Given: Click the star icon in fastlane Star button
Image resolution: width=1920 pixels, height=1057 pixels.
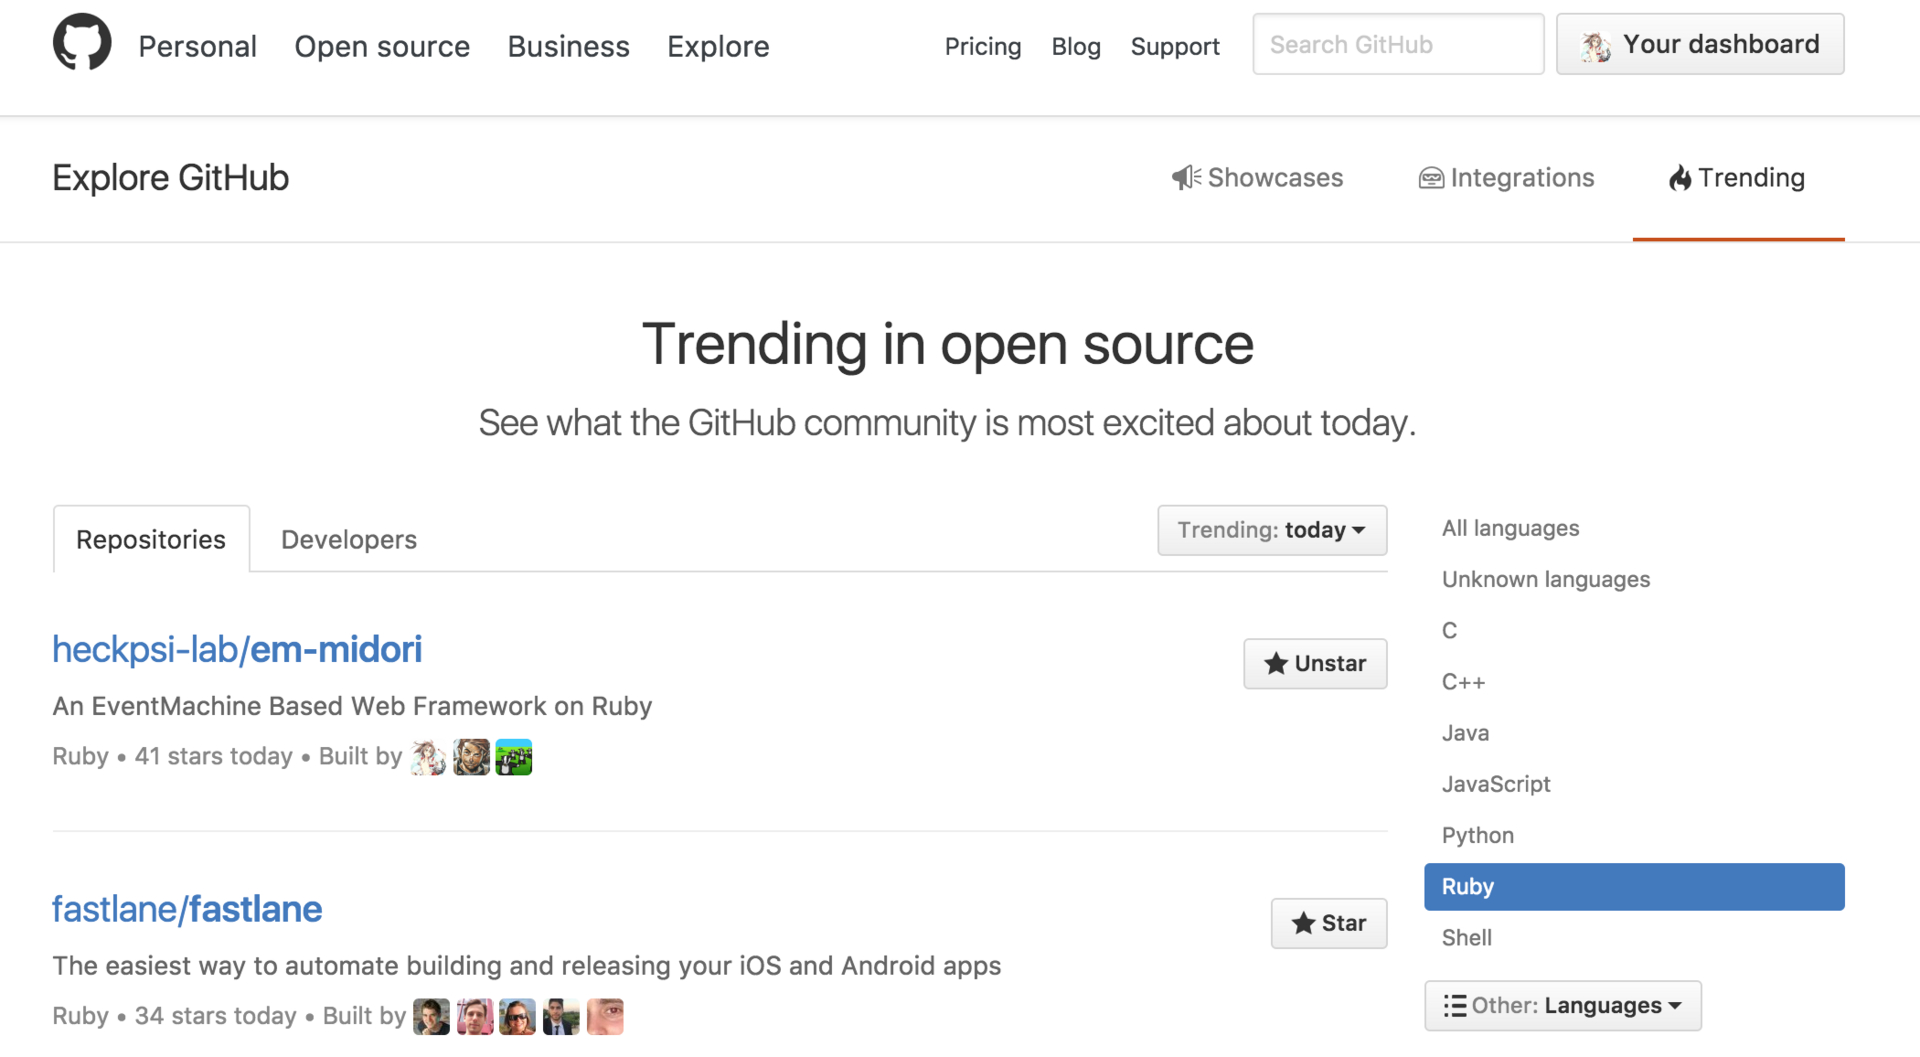Looking at the screenshot, I should pos(1303,923).
